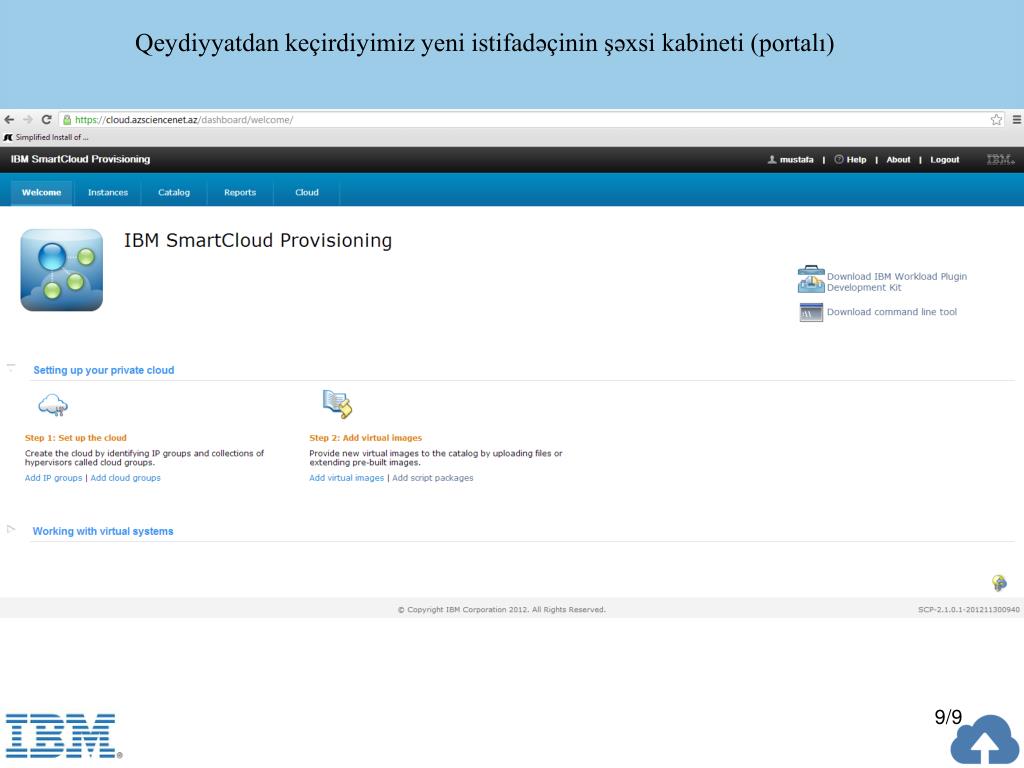
Task: Click the IBM Corporation copyright footer text
Action: pyautogui.click(x=502, y=610)
